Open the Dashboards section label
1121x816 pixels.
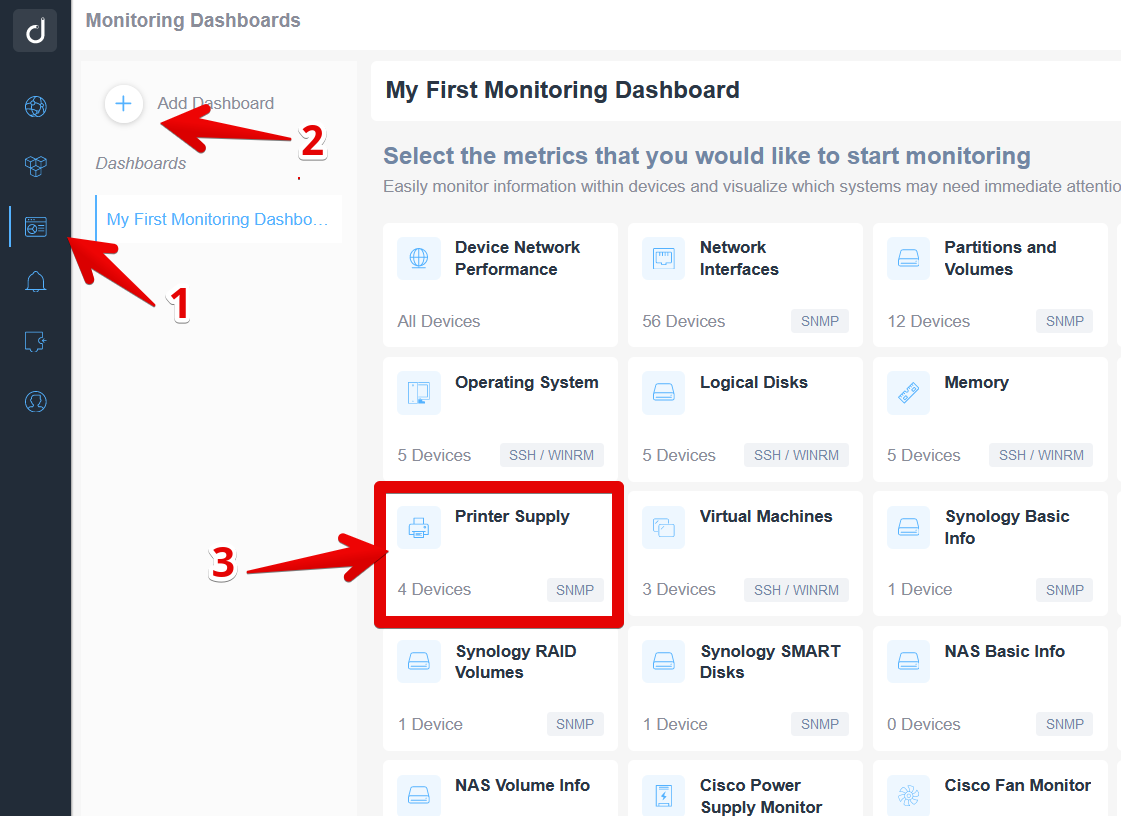[x=140, y=162]
